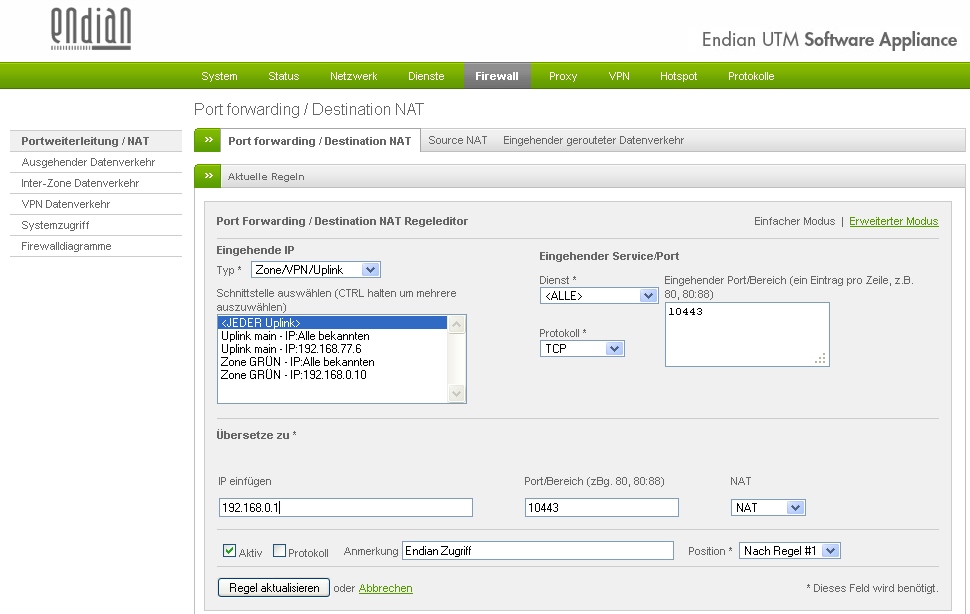The image size is (970, 614).
Task: Open the NAT type dropdown
Action: (768, 508)
